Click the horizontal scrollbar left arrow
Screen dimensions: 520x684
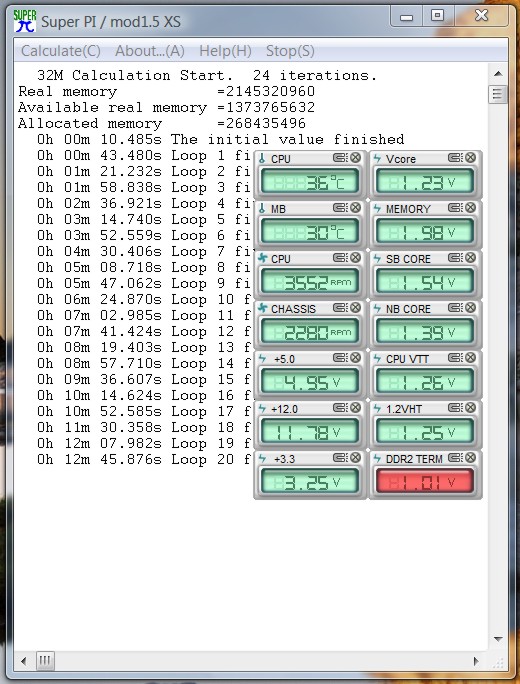click(x=23, y=661)
